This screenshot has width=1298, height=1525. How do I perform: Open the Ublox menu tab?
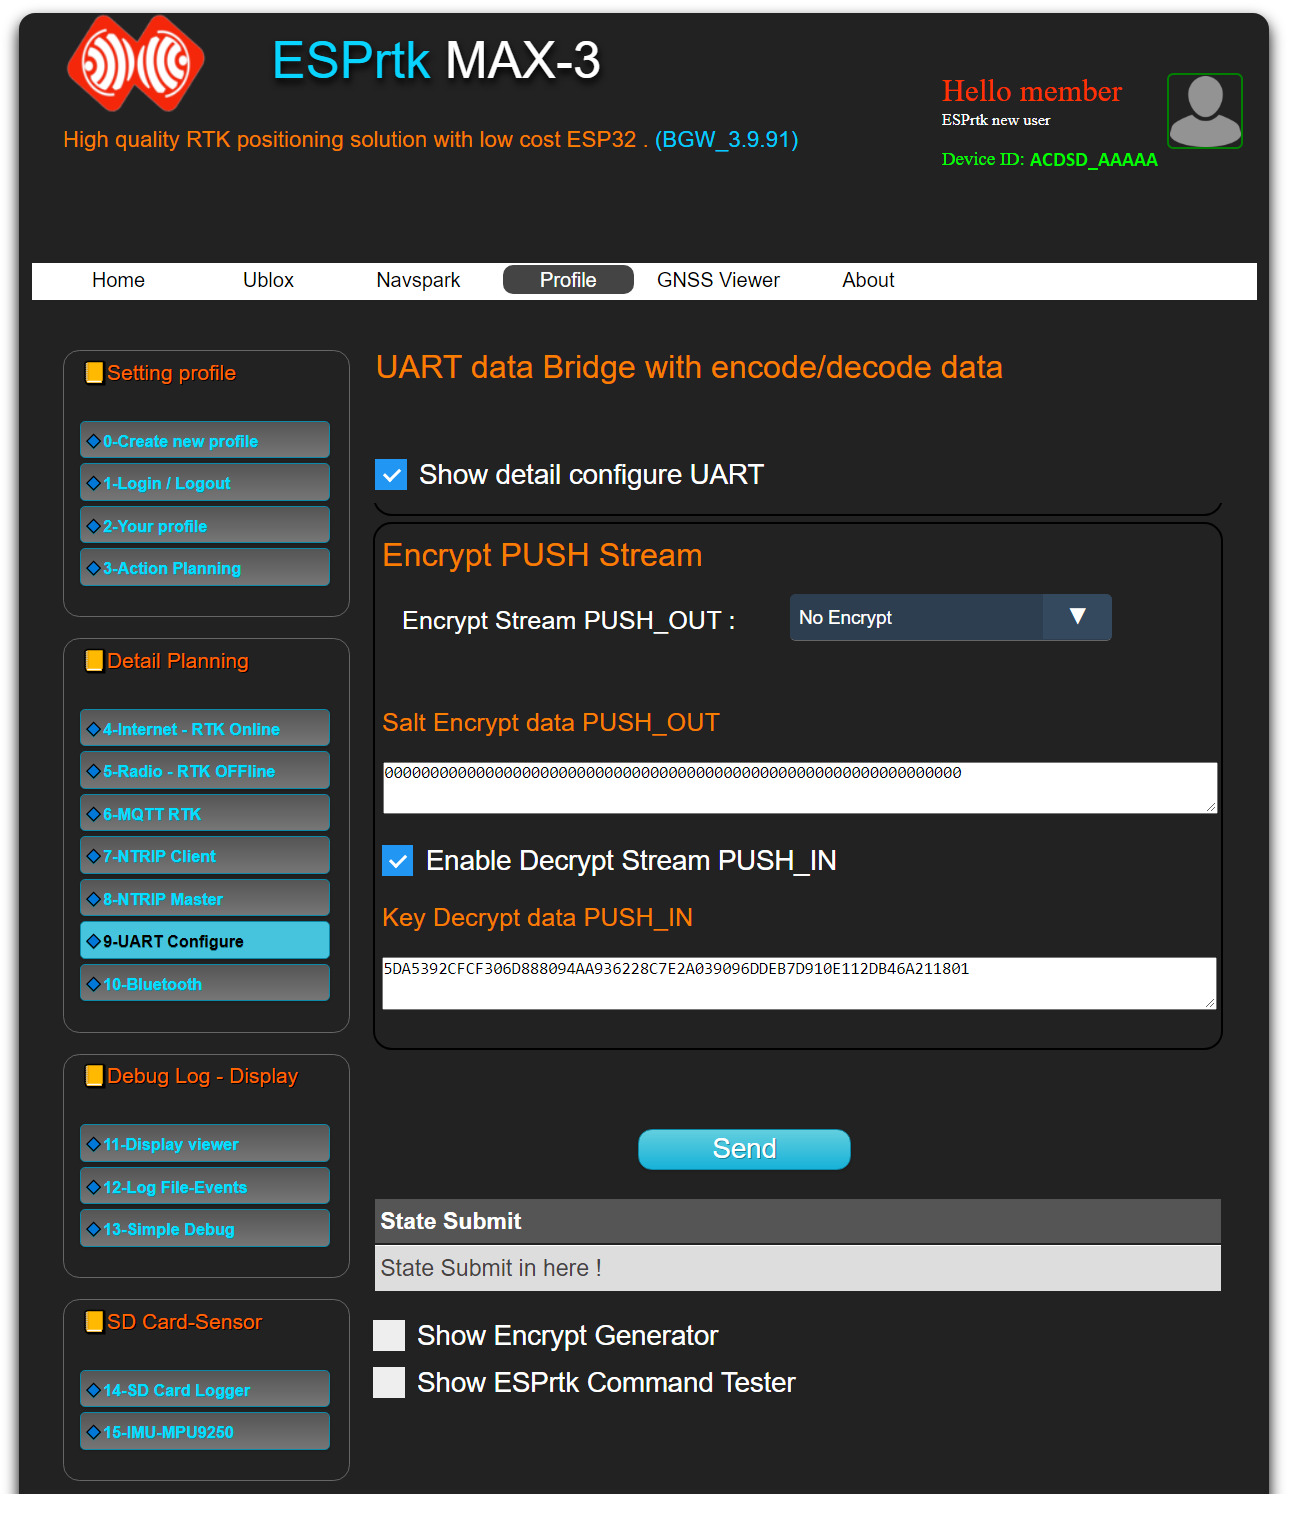pyautogui.click(x=268, y=280)
